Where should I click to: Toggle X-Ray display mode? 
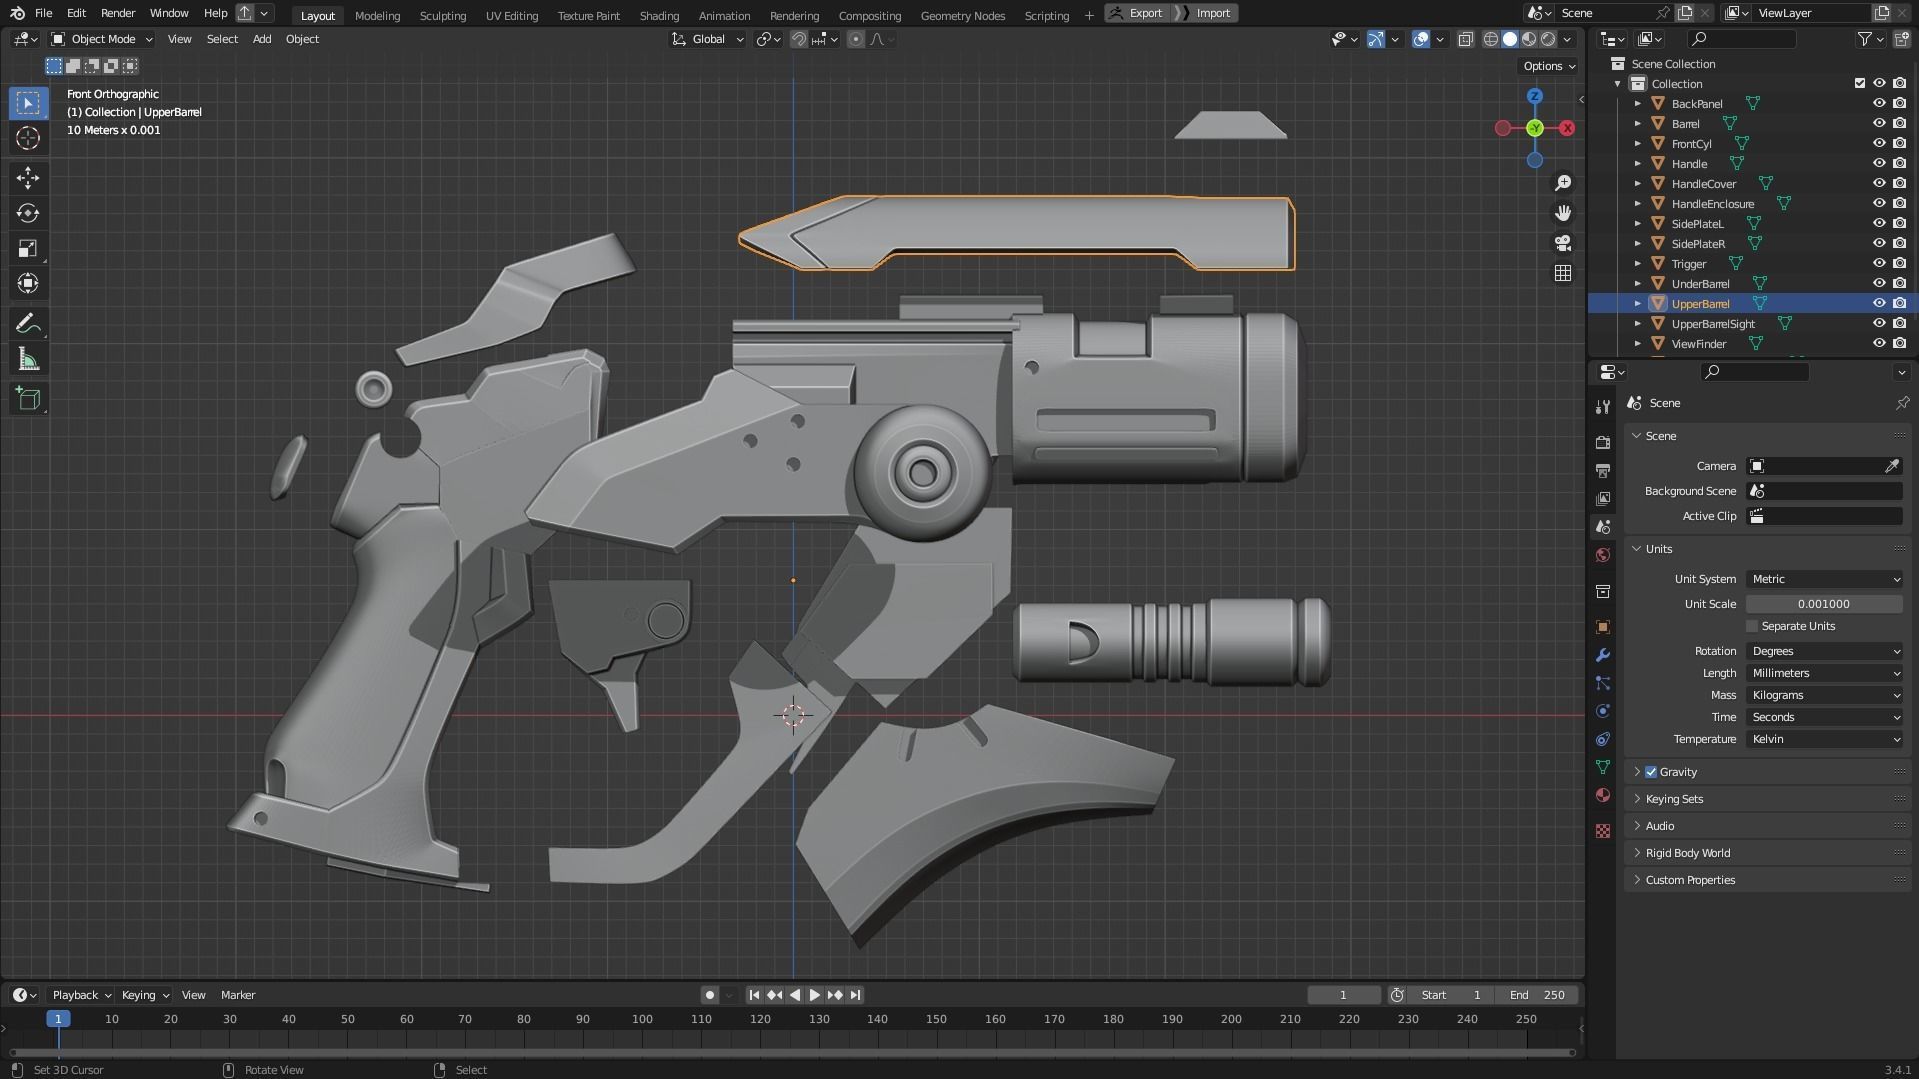click(1465, 39)
